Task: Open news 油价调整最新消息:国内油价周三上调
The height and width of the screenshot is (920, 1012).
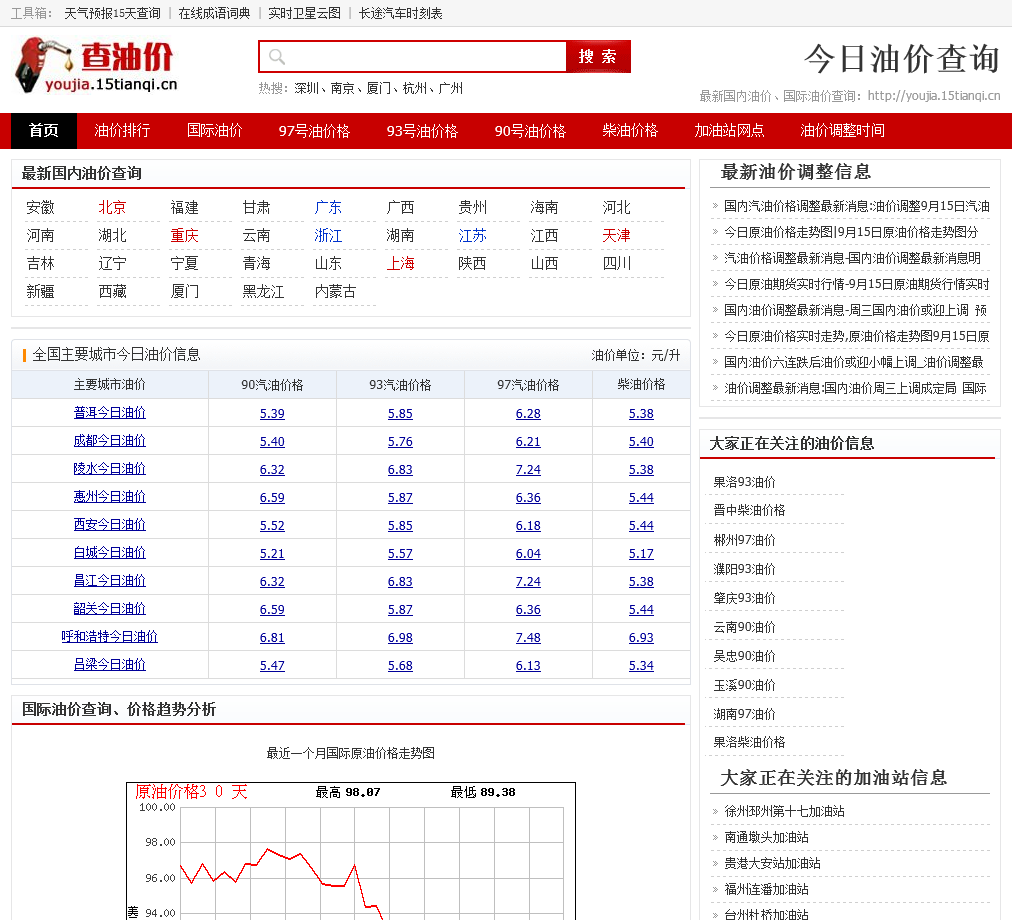Action: [x=855, y=388]
